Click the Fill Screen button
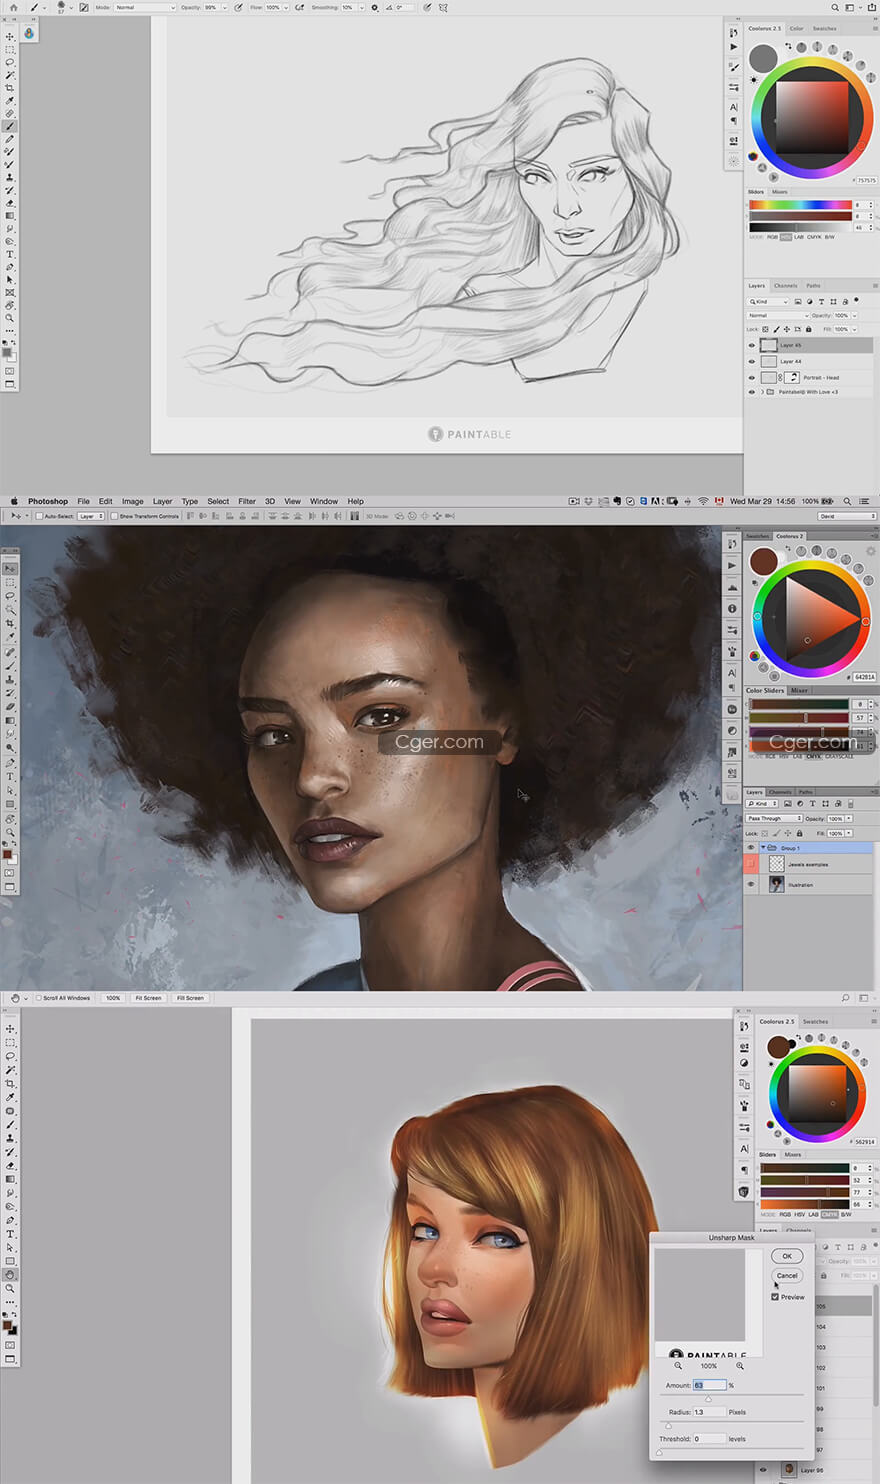 point(190,998)
